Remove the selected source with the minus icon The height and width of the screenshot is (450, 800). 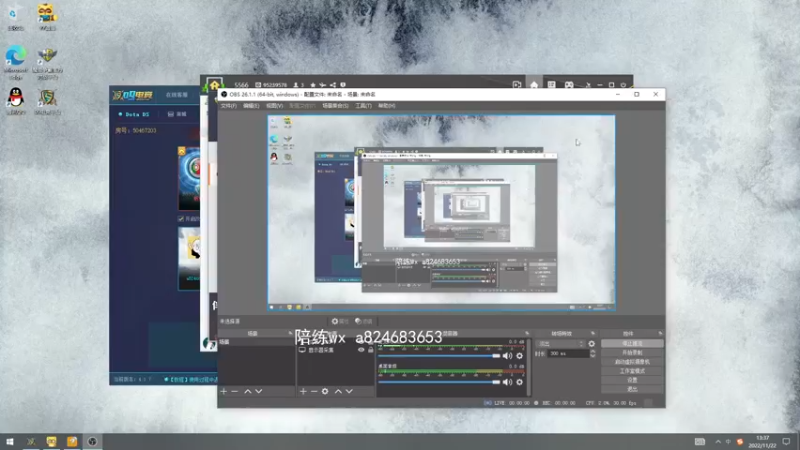click(x=314, y=391)
